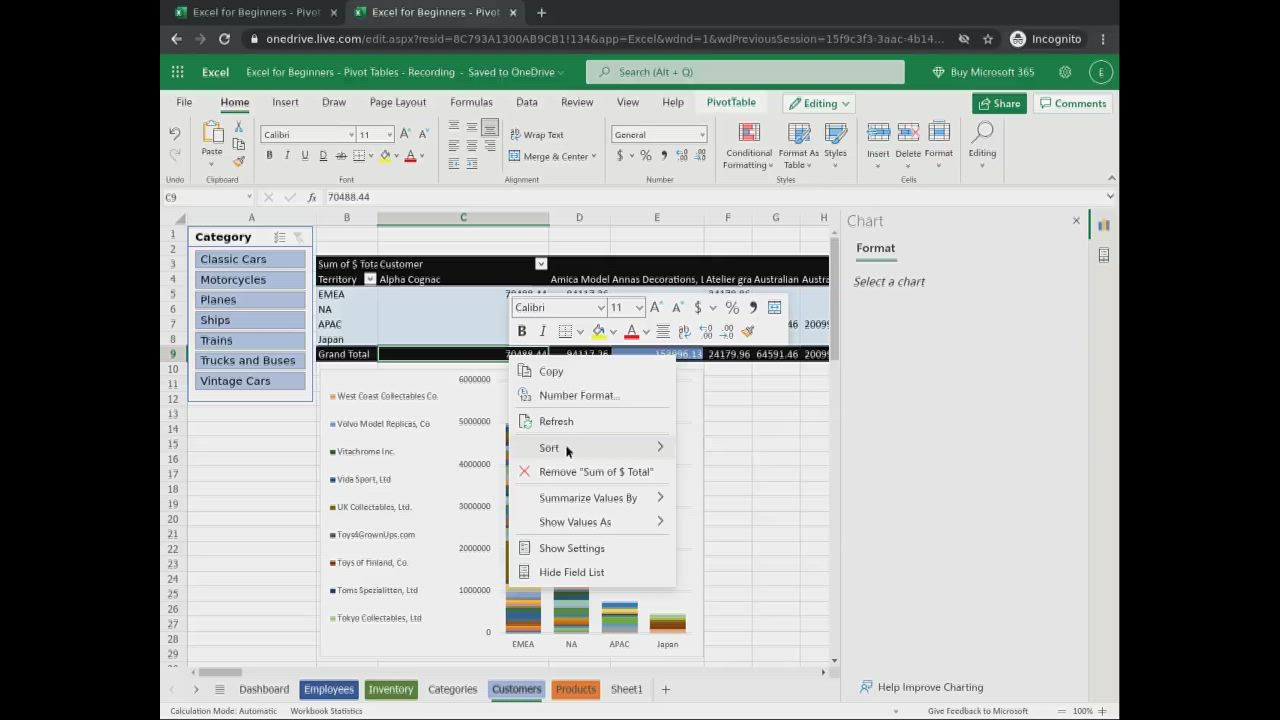This screenshot has height=720, width=1280.
Task: Expand Summarize Values By submenu
Action: (592, 497)
